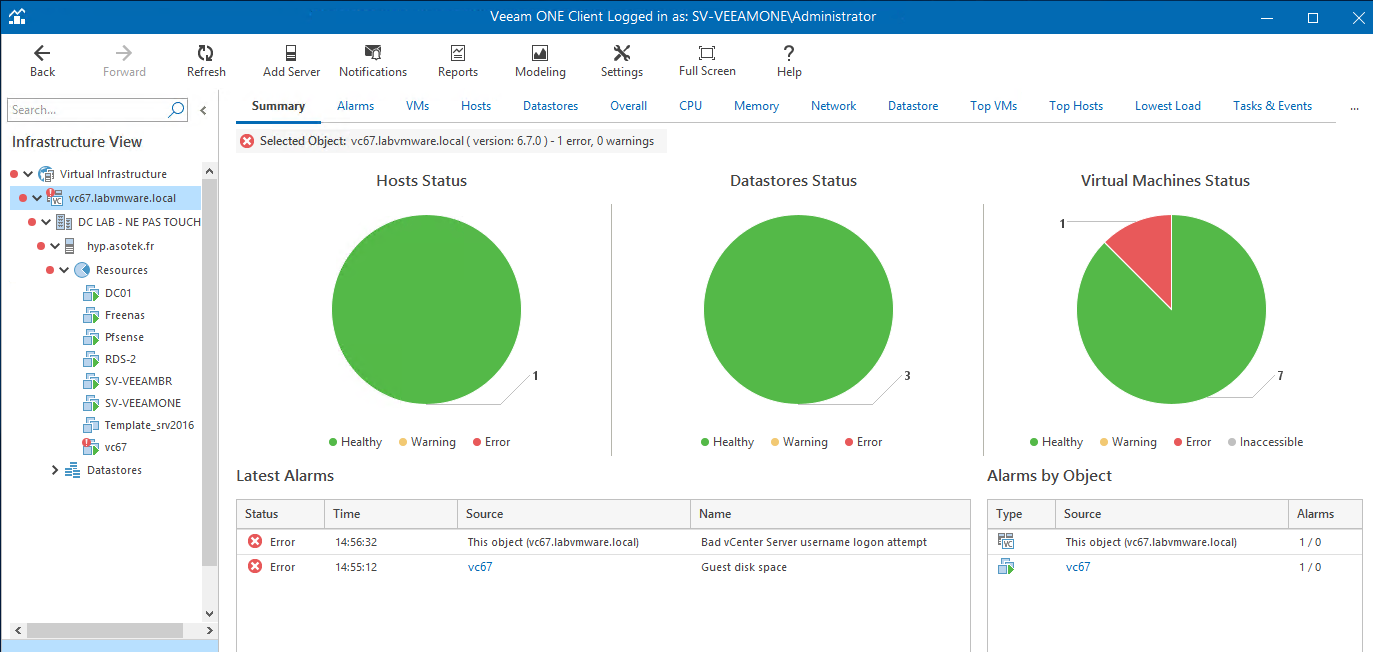Click the Resources pool icon
The image size is (1373, 652).
pos(82,270)
